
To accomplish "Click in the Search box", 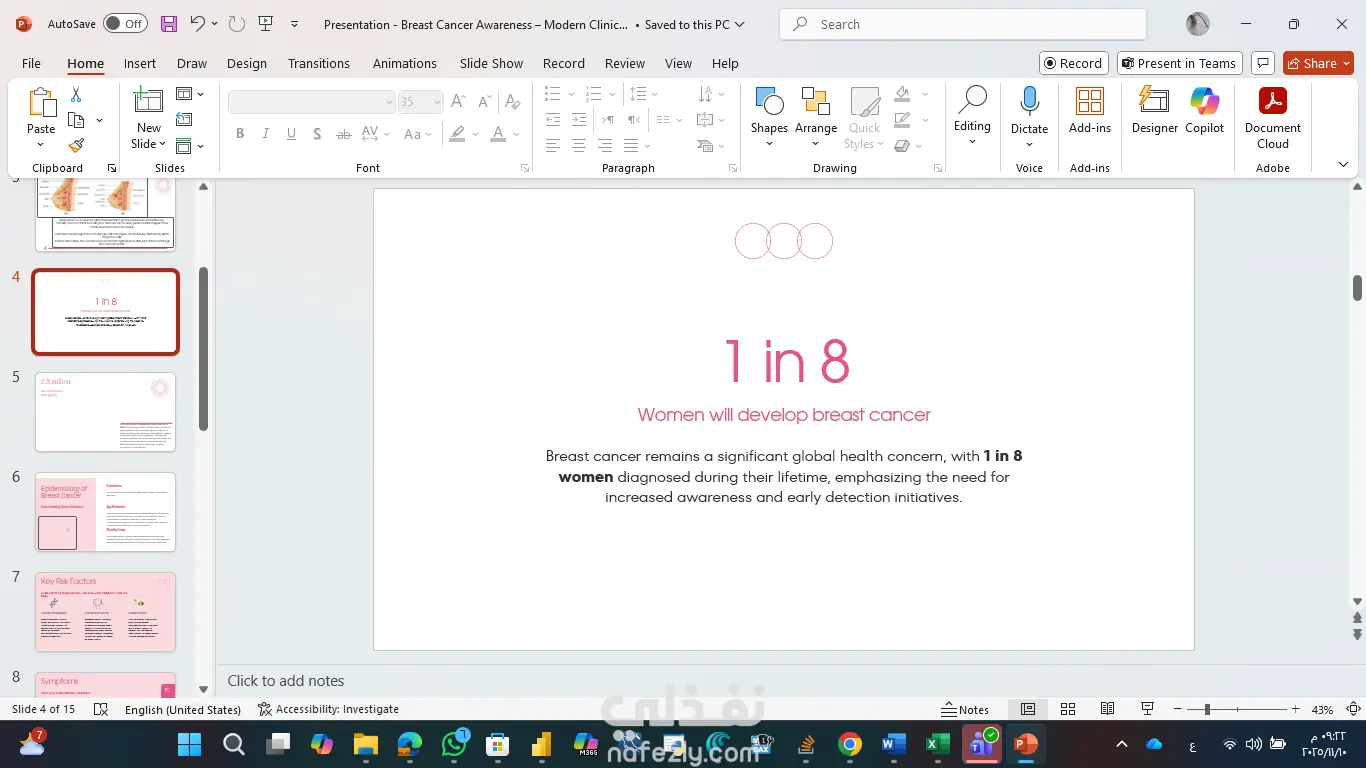I will coord(962,24).
